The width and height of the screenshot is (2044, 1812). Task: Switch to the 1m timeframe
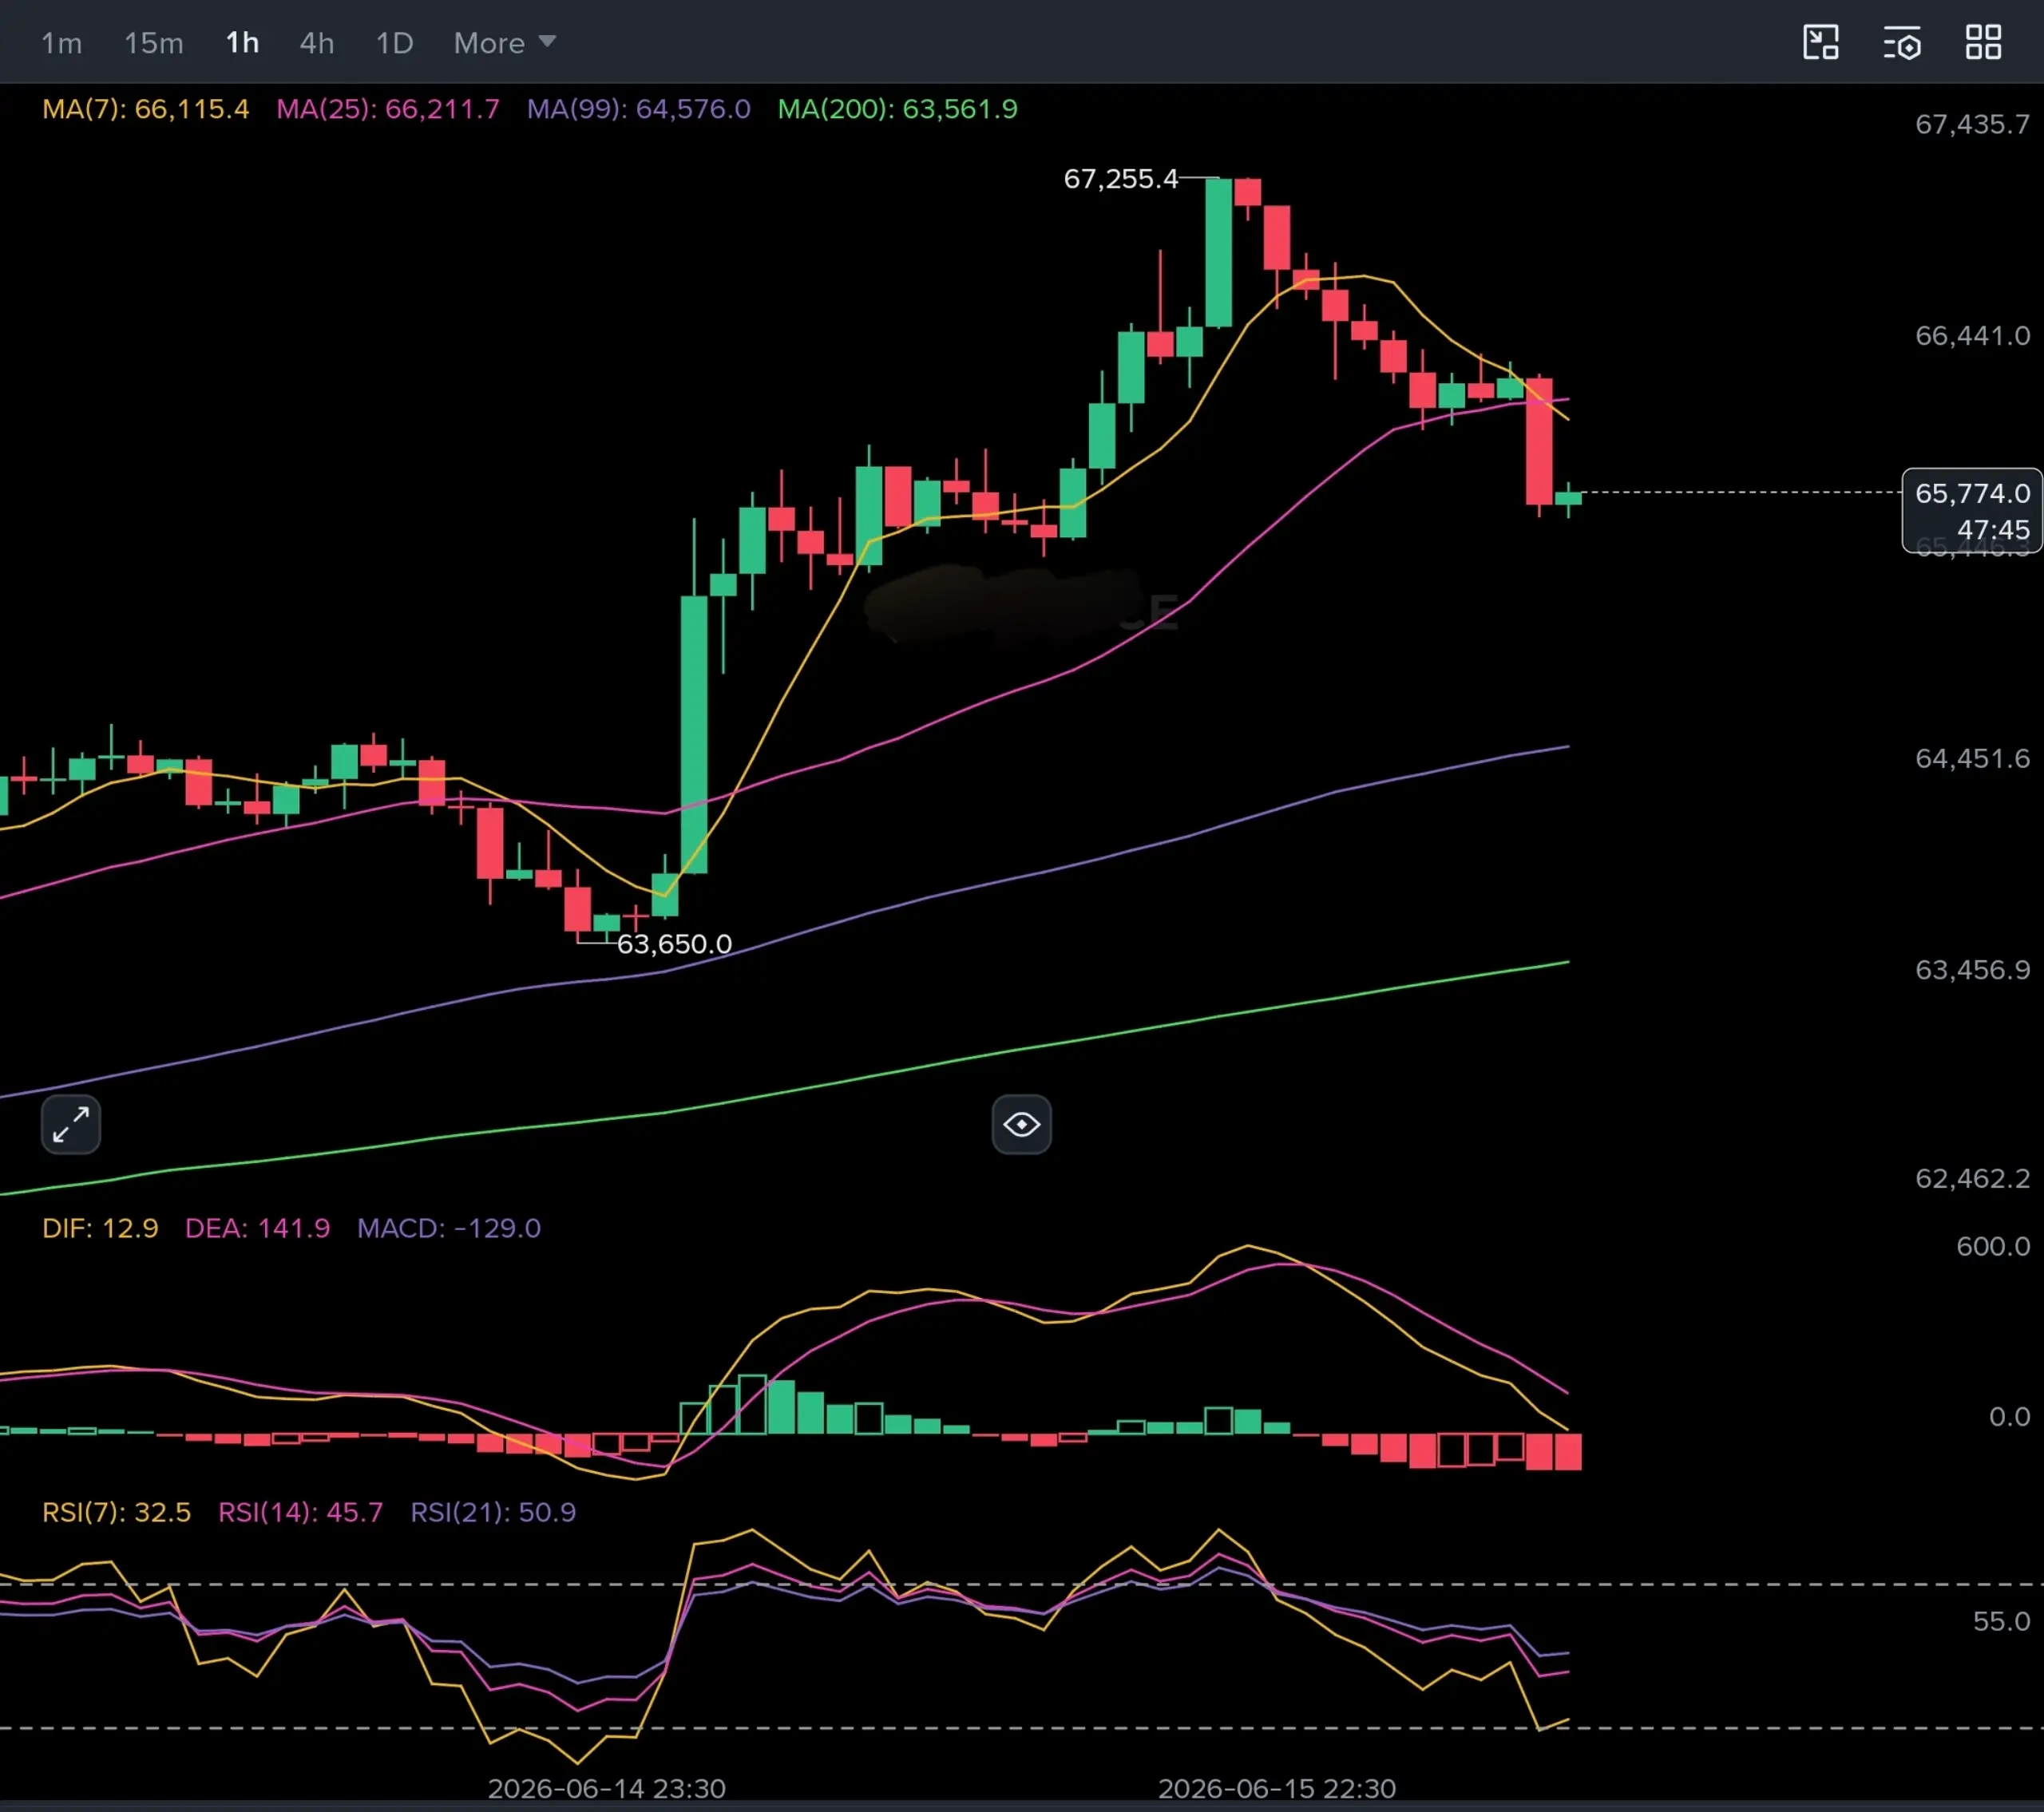(61, 43)
